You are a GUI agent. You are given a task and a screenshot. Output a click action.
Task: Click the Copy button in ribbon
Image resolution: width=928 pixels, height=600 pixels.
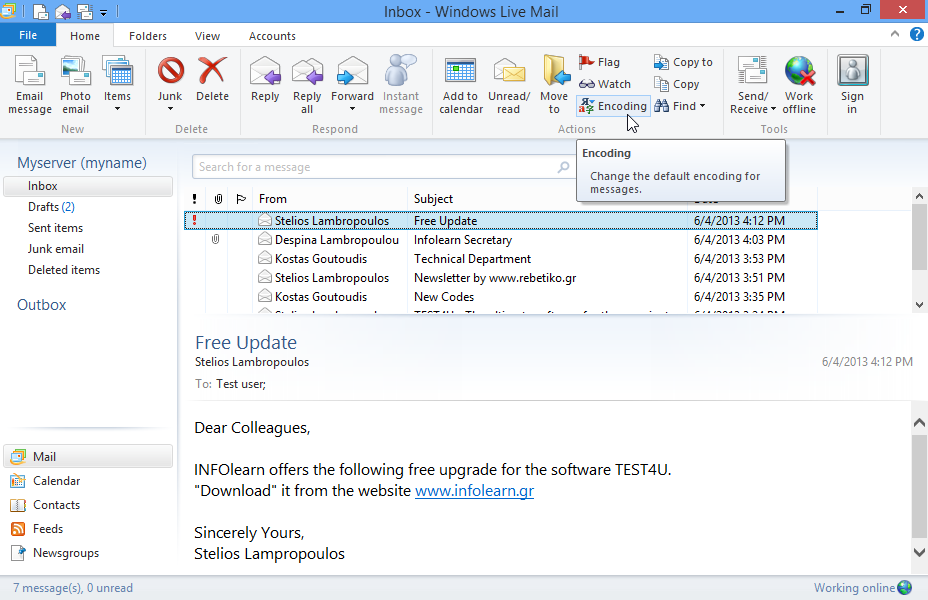677,84
